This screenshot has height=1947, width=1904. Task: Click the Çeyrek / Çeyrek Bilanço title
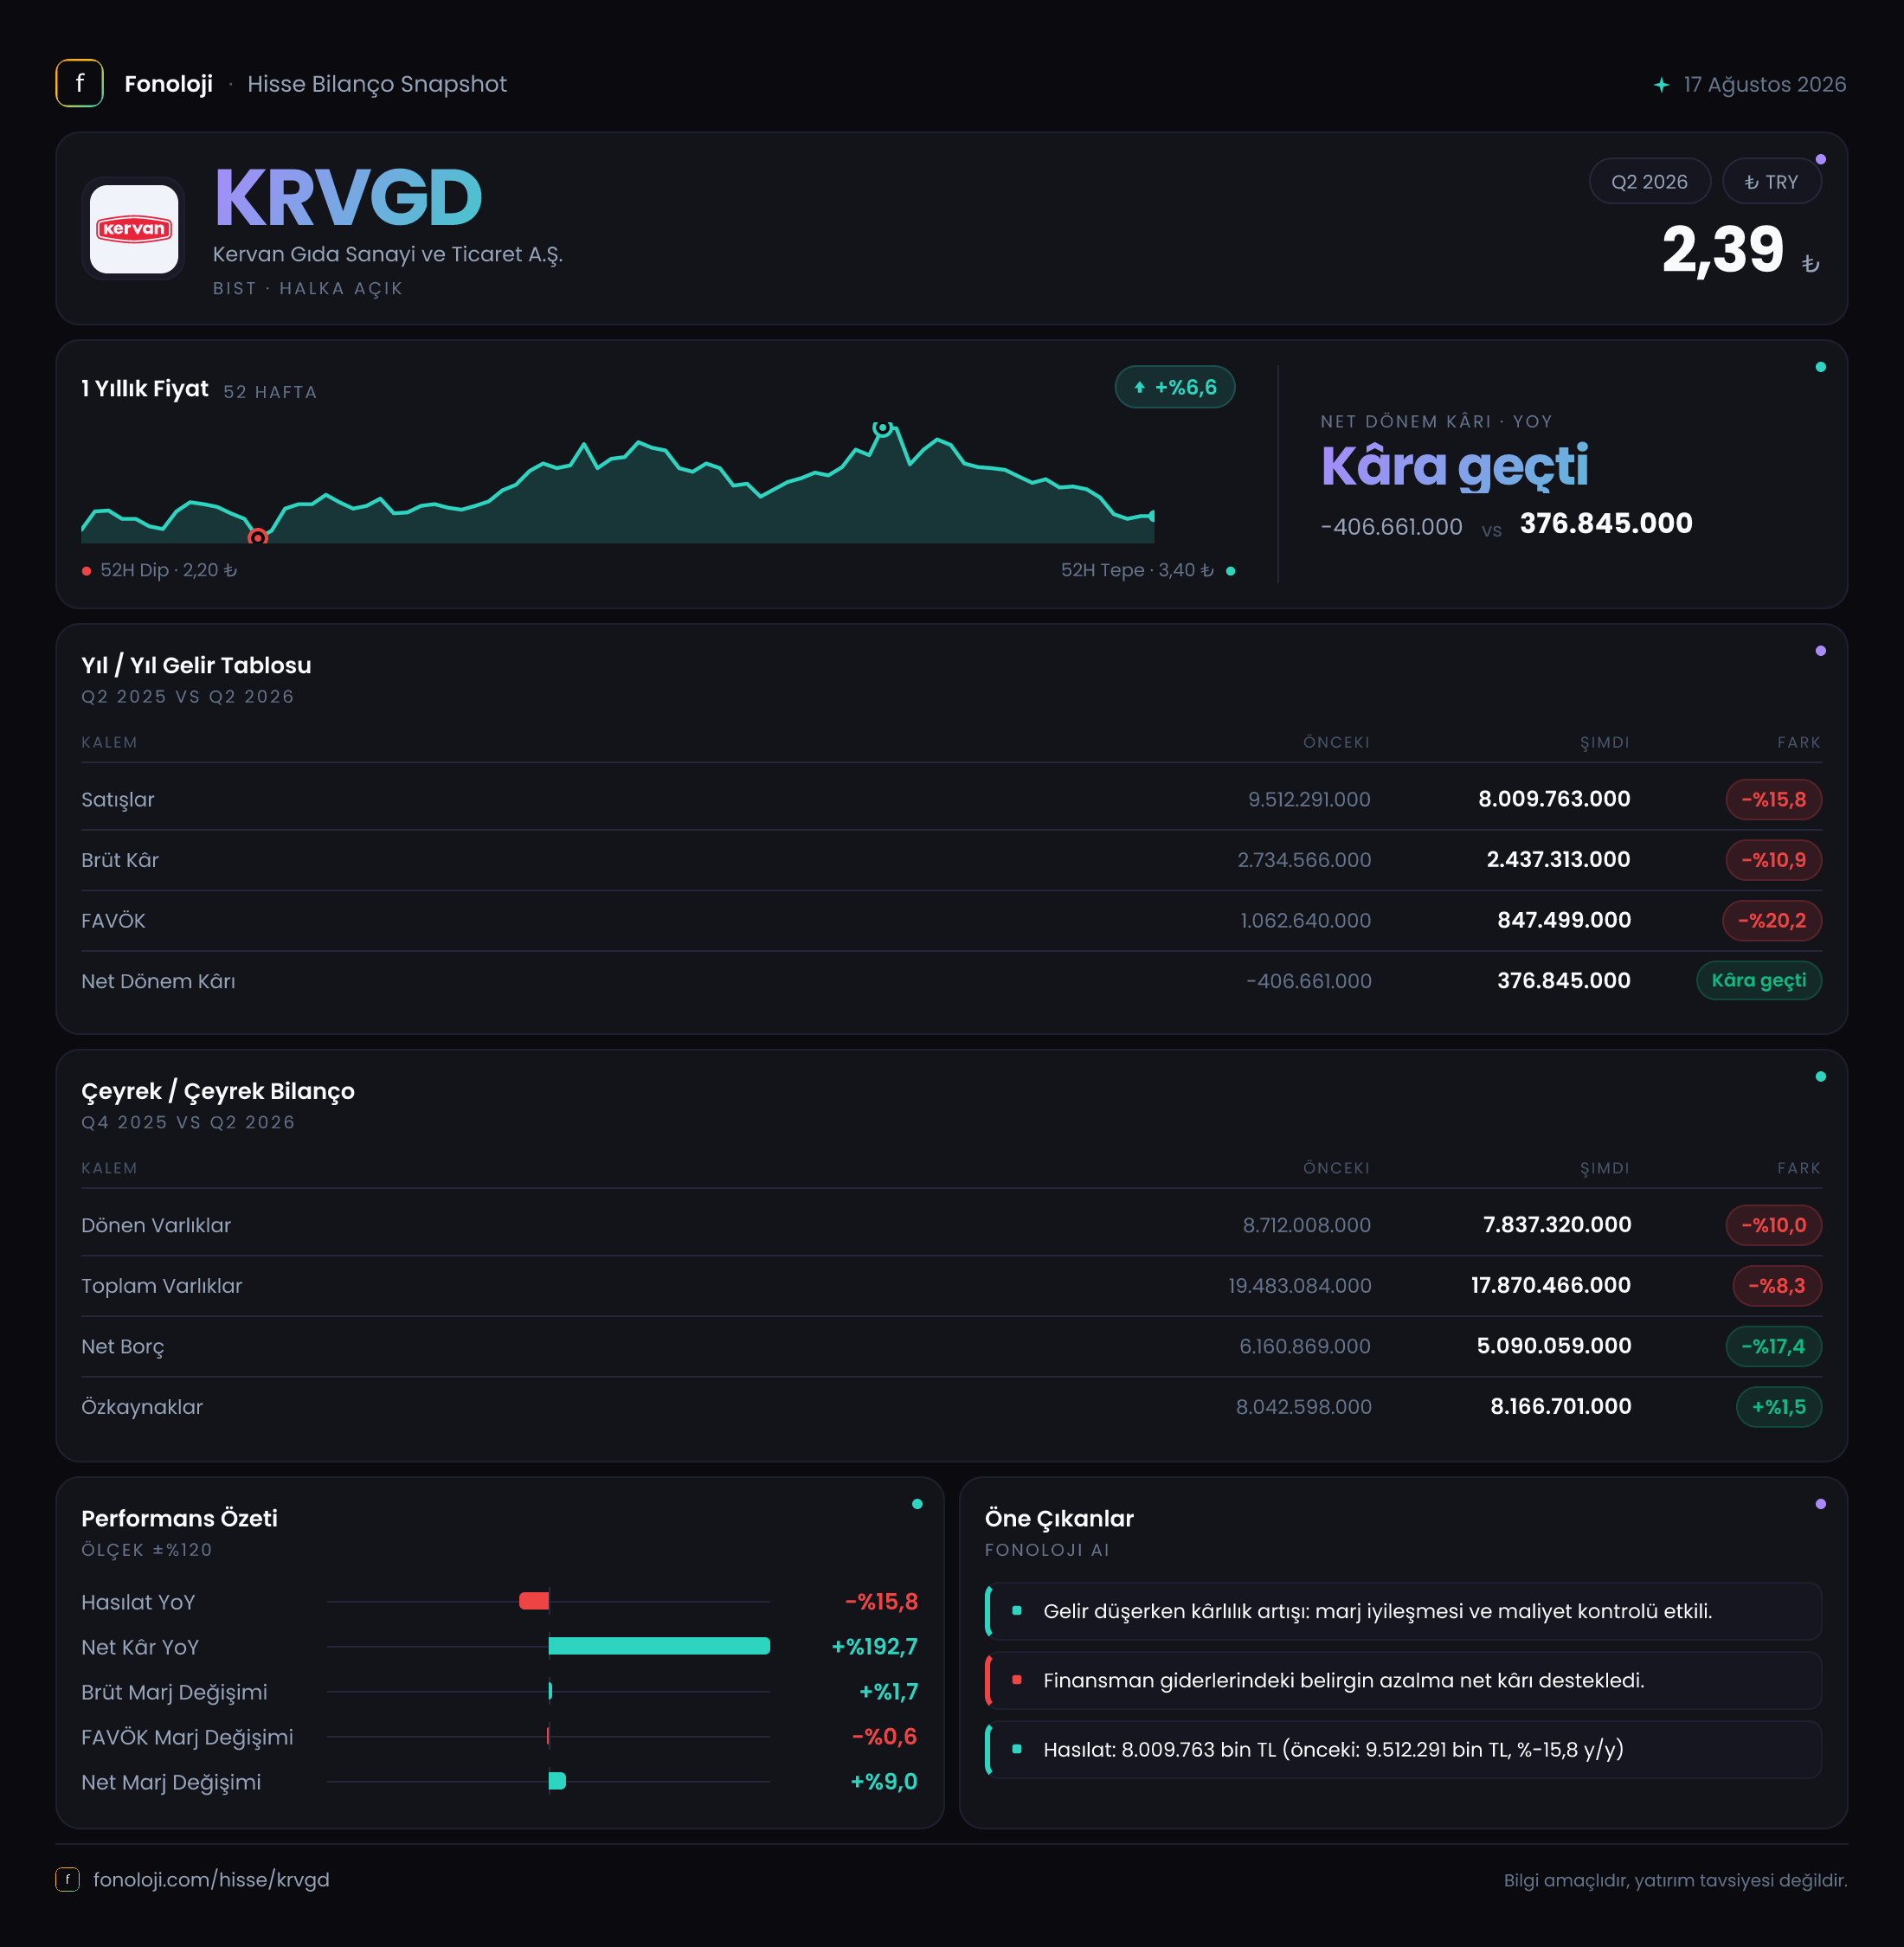point(218,1091)
